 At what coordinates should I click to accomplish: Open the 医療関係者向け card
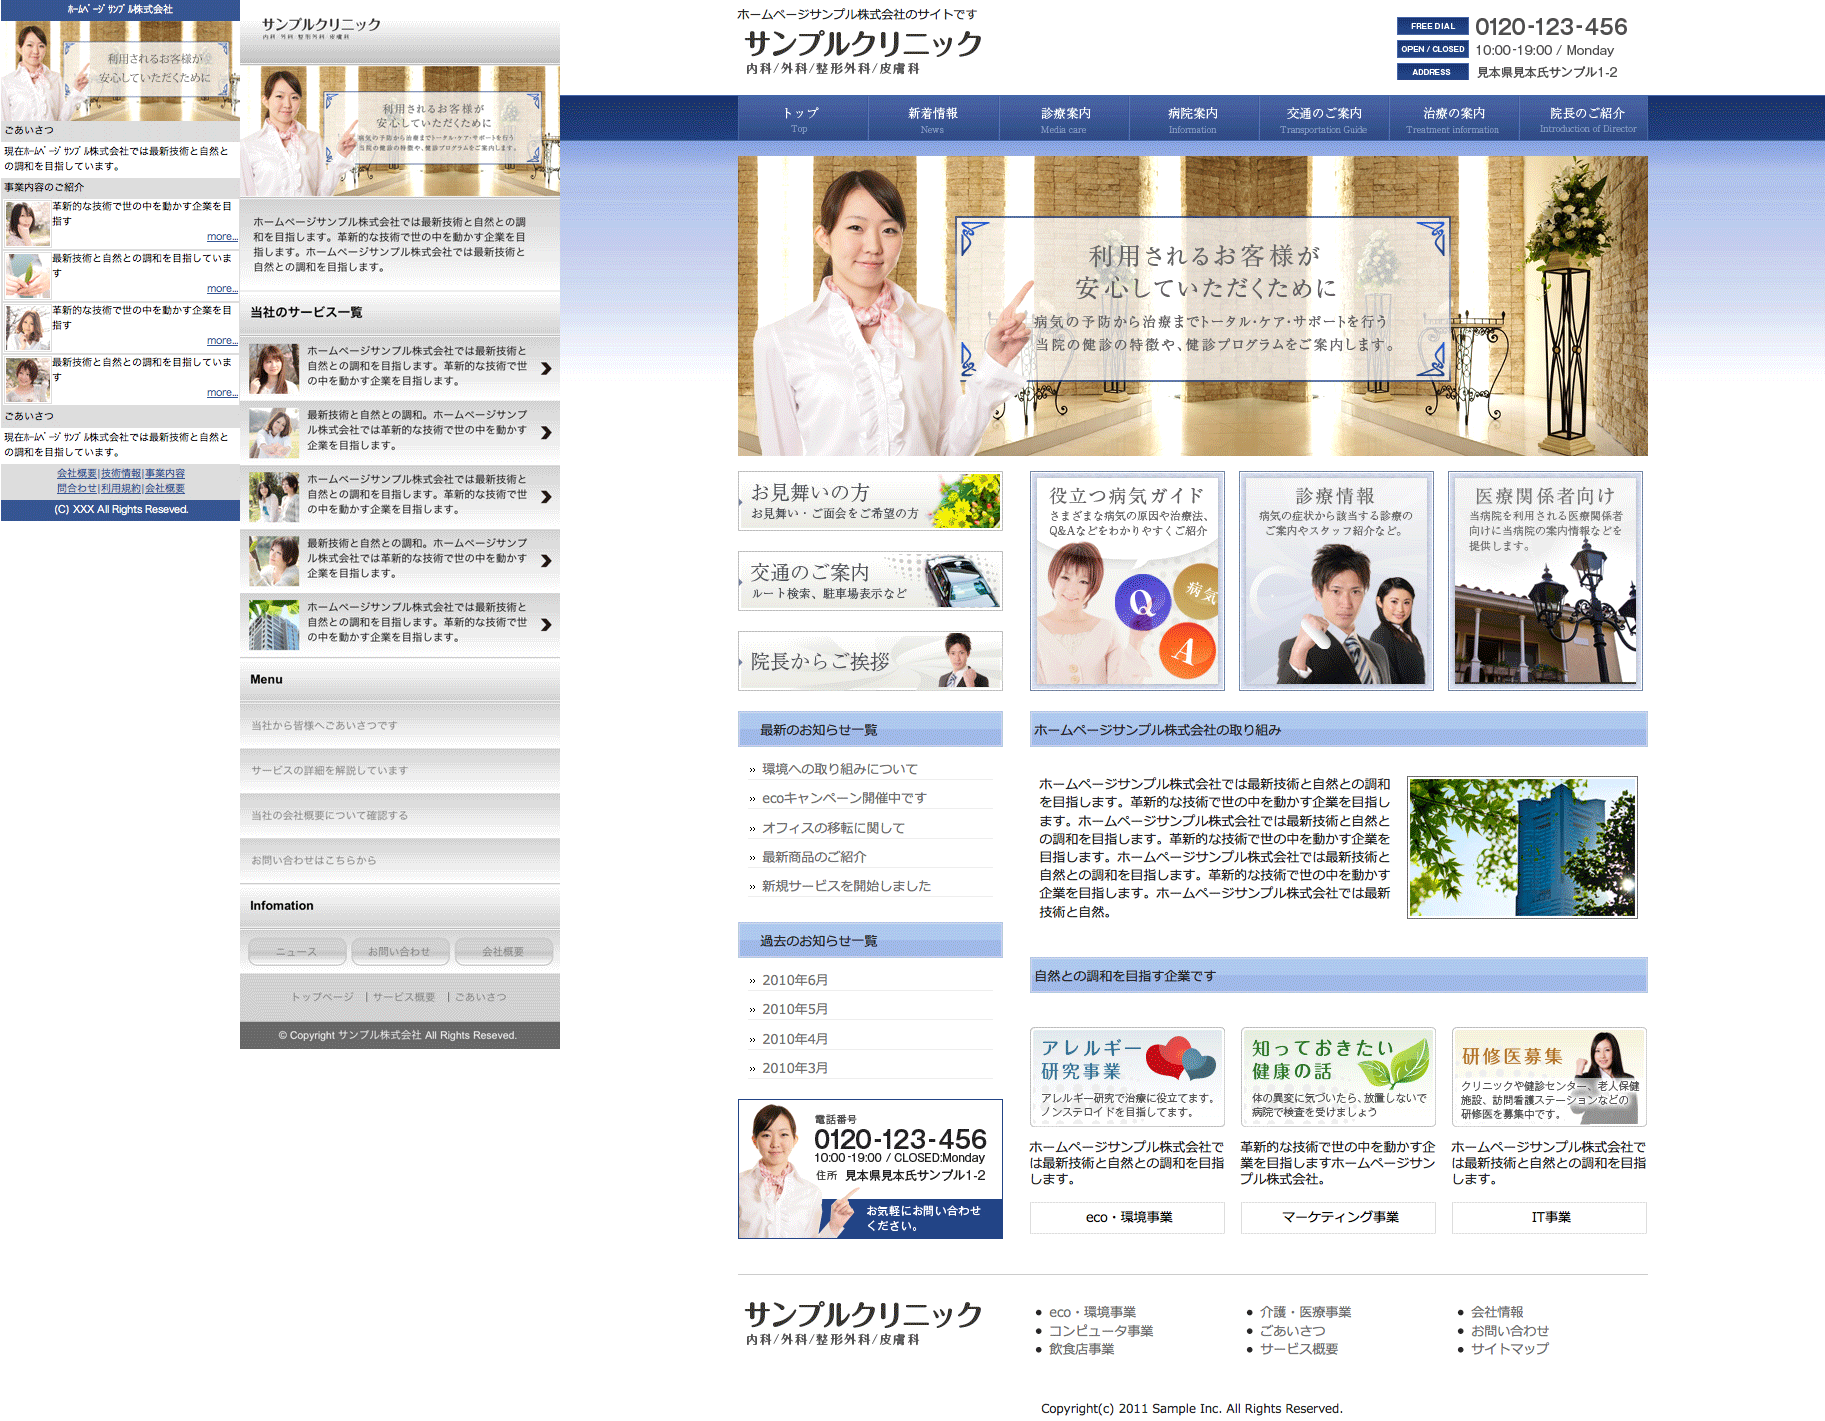coord(1545,581)
